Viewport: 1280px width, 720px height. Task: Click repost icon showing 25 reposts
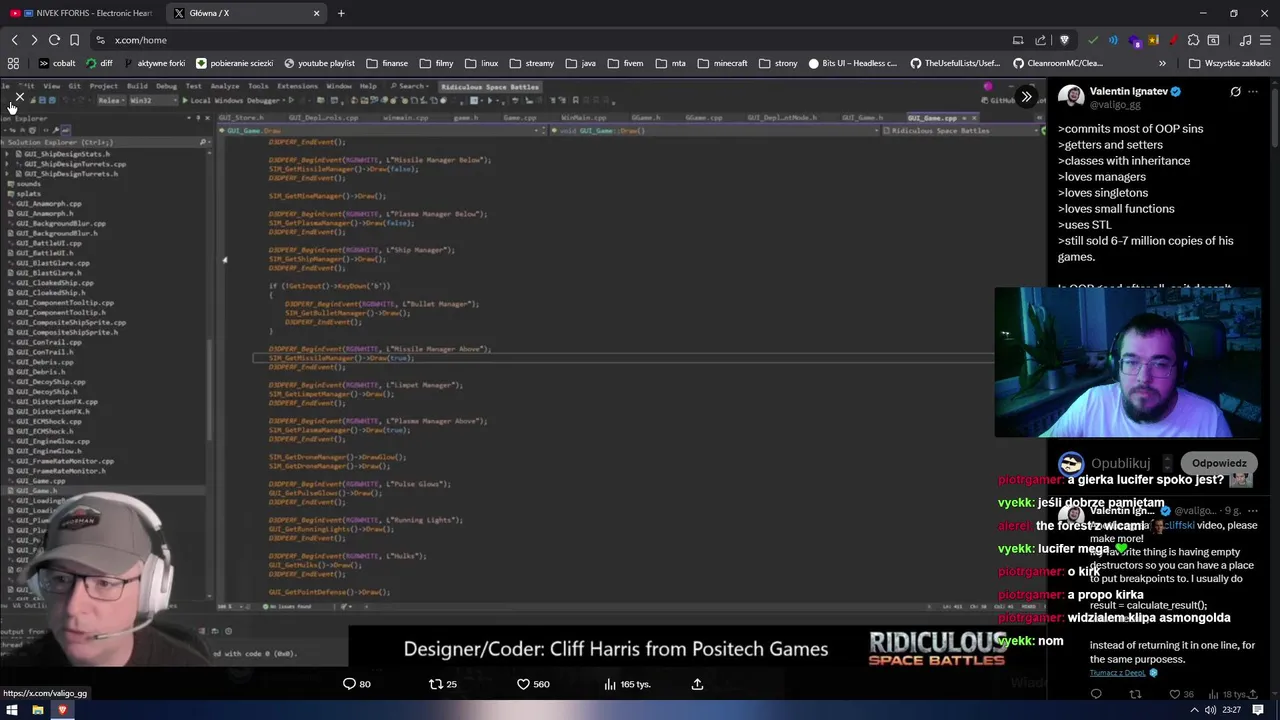[x=443, y=684]
